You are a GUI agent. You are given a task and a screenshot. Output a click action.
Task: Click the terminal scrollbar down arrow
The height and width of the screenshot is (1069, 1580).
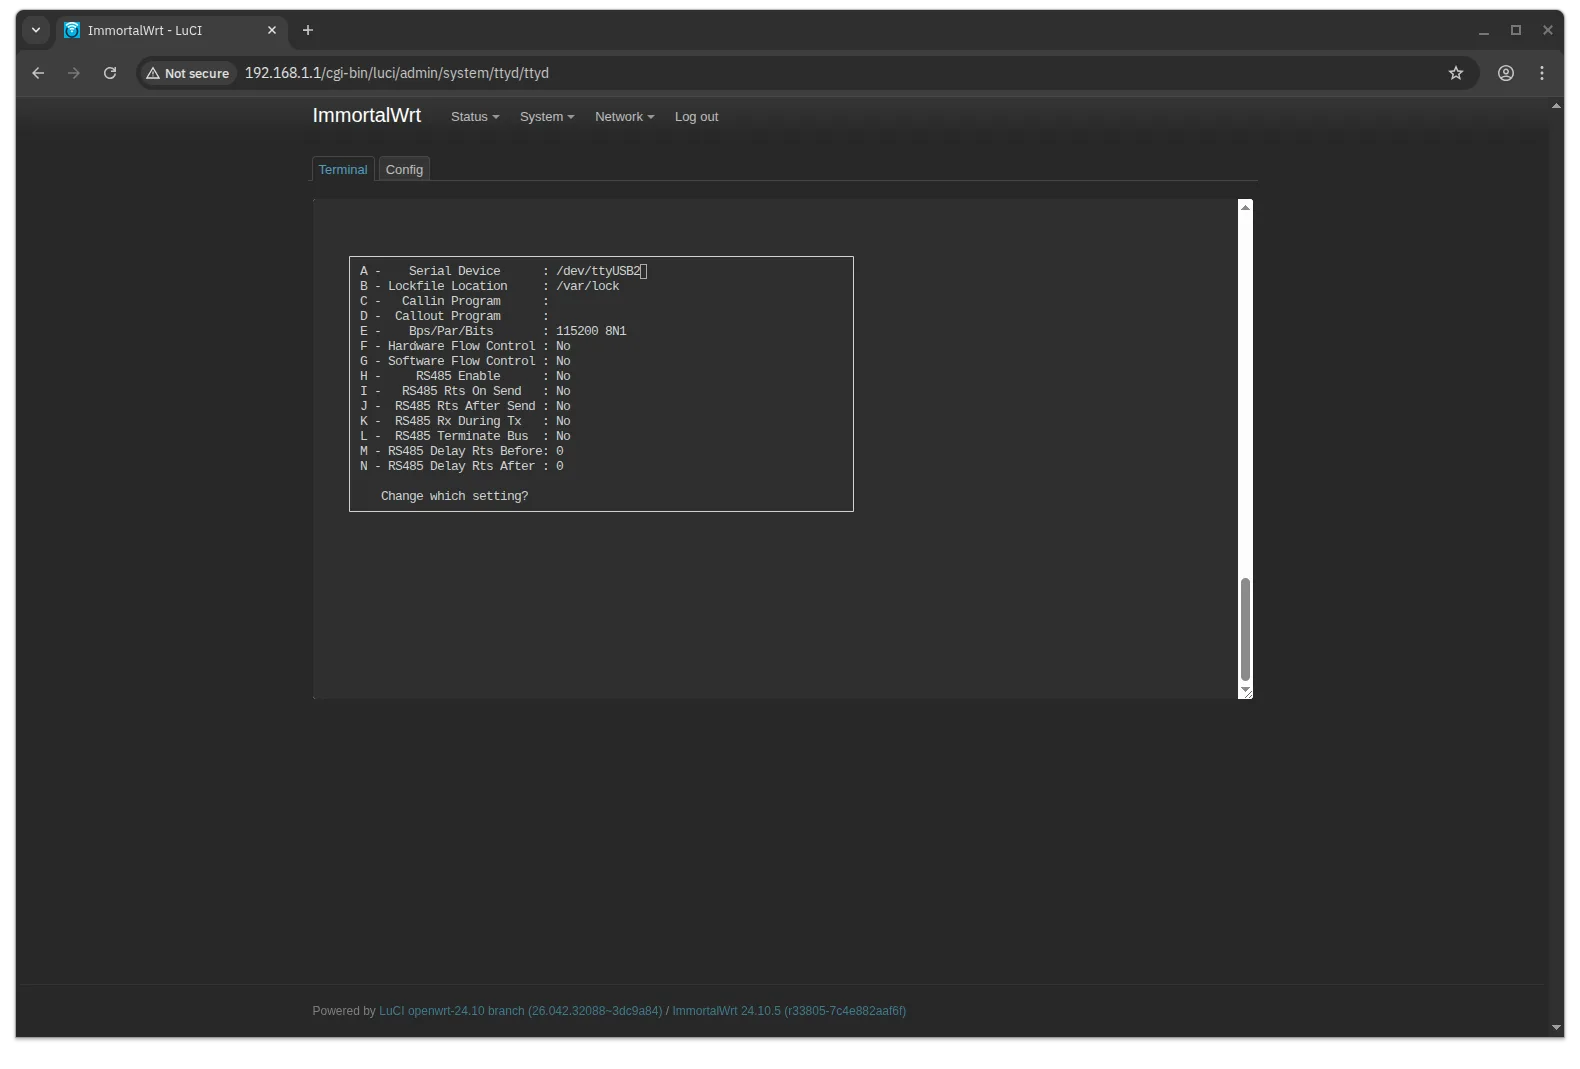[1245, 690]
